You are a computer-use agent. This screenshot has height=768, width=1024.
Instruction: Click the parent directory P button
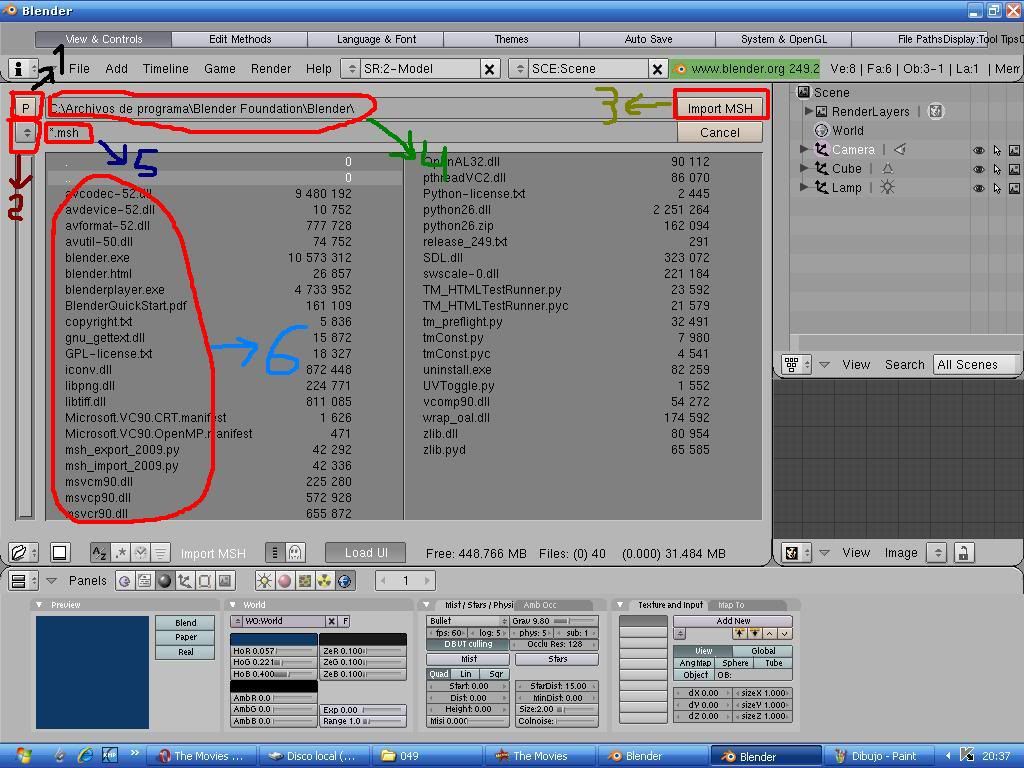tap(25, 108)
